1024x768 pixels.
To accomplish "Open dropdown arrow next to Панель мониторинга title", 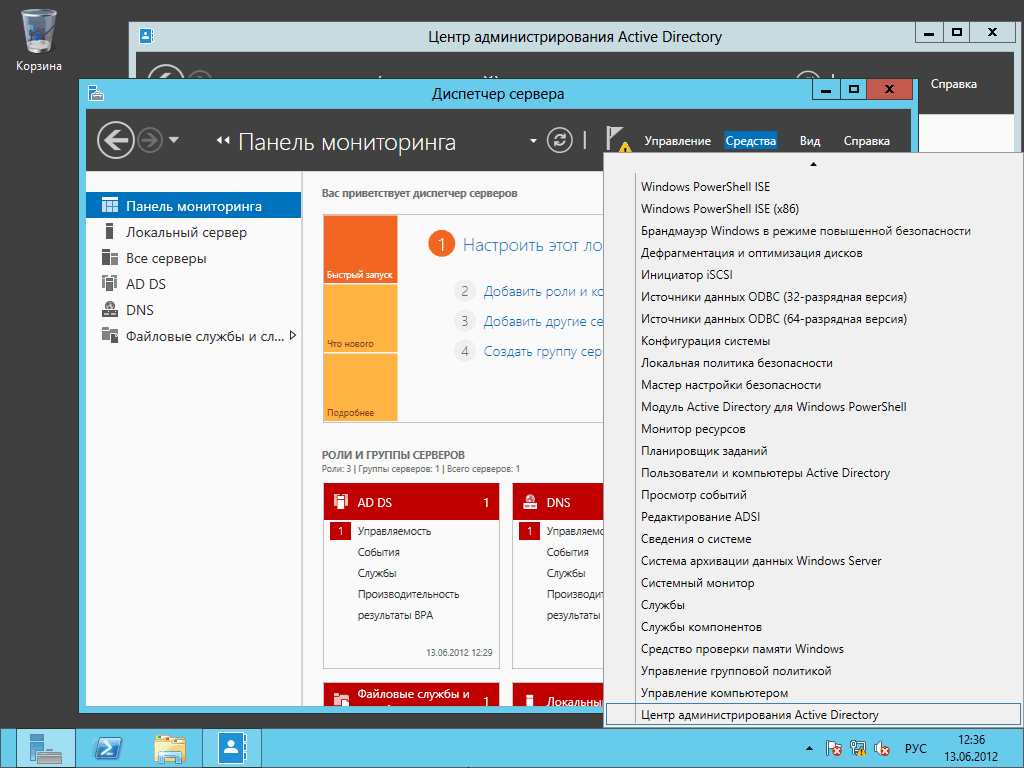I will pos(533,140).
